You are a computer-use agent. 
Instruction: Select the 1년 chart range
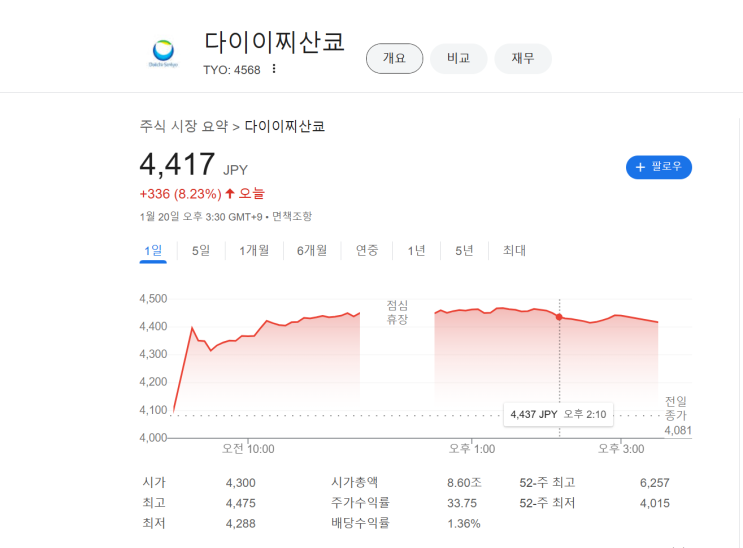pyautogui.click(x=417, y=250)
